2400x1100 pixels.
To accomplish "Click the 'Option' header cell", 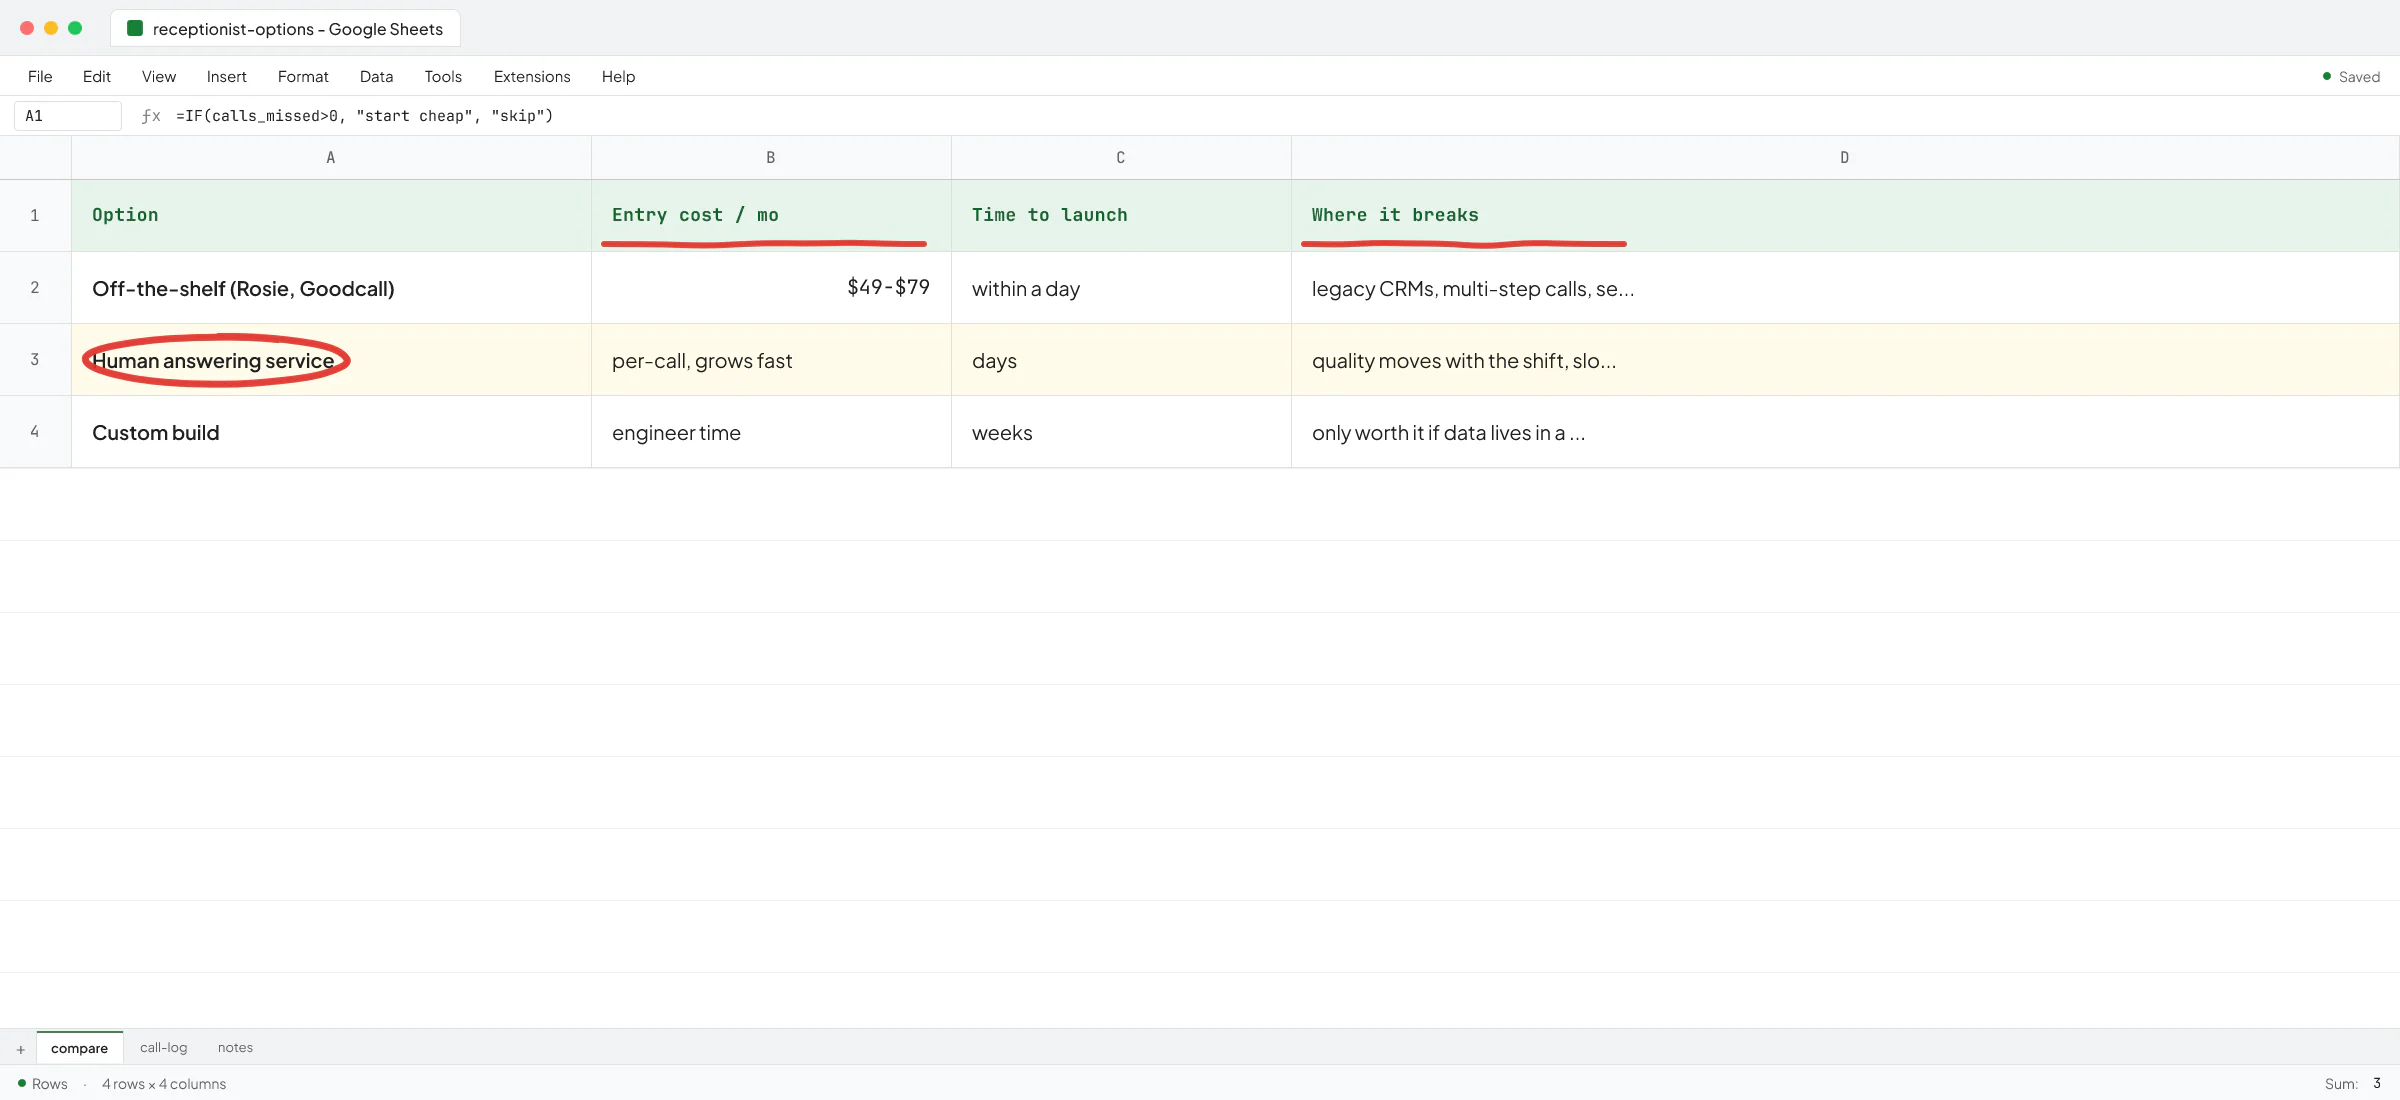I will 331,215.
